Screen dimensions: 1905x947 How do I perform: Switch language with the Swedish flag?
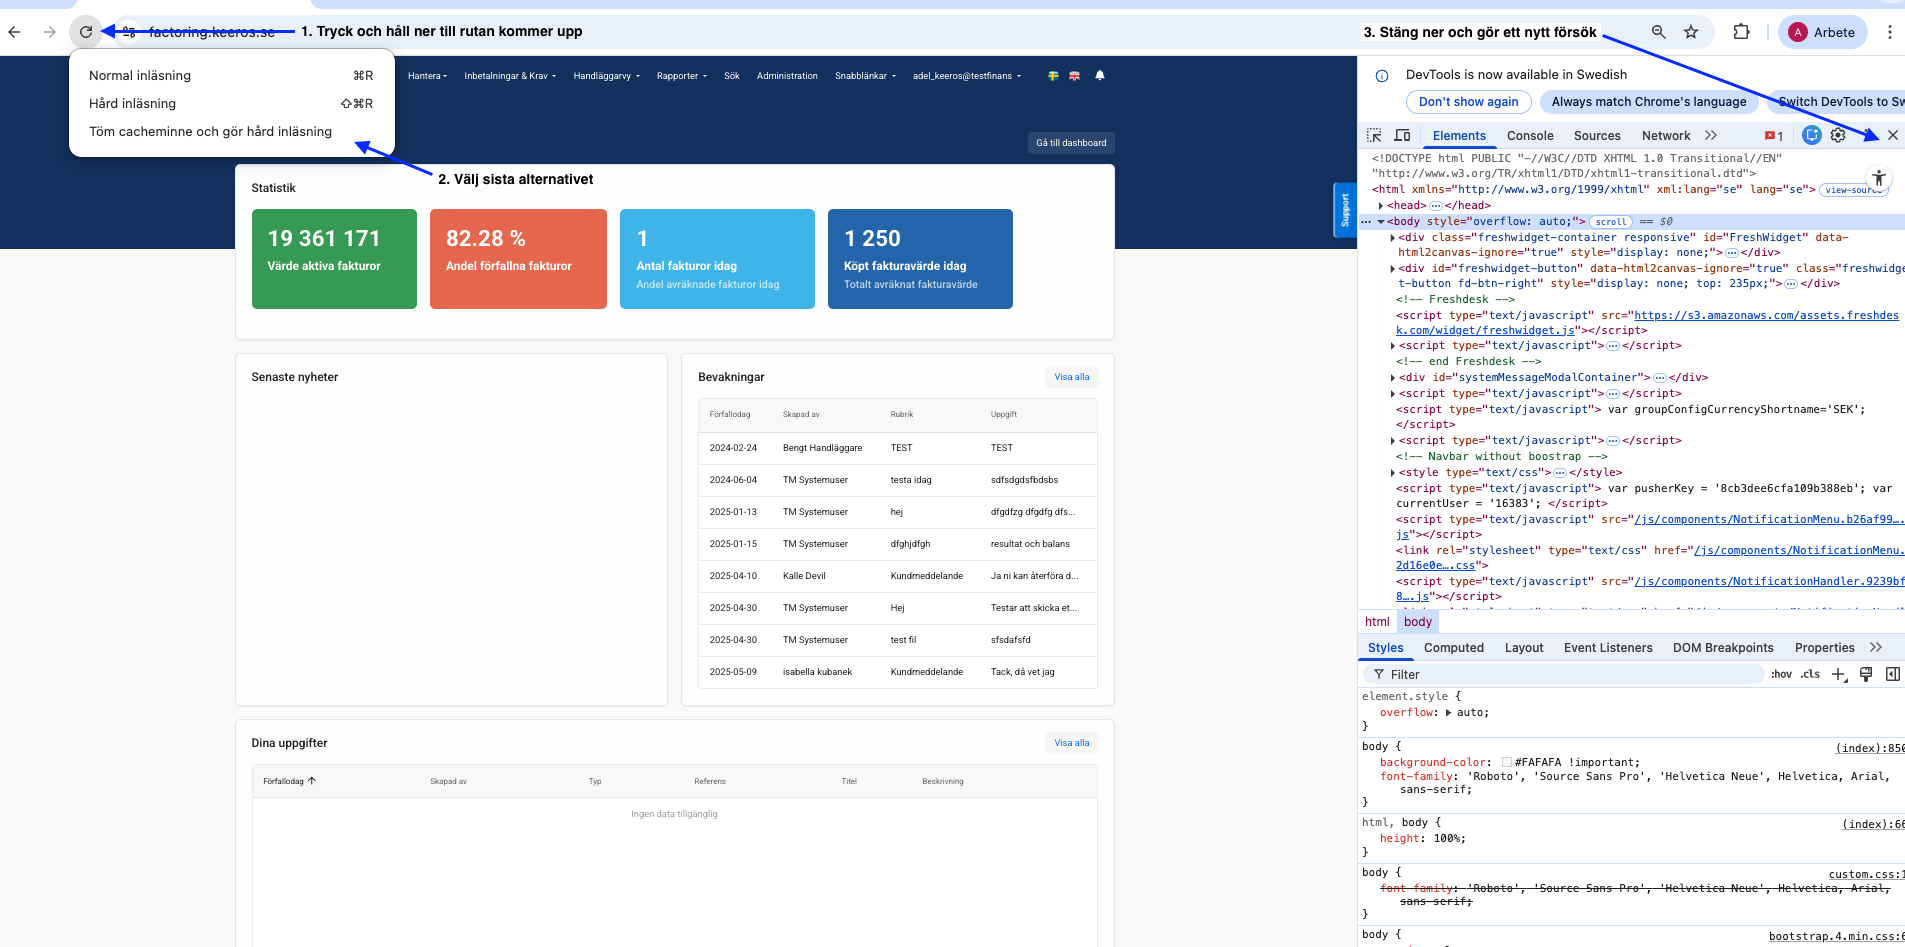click(x=1053, y=76)
